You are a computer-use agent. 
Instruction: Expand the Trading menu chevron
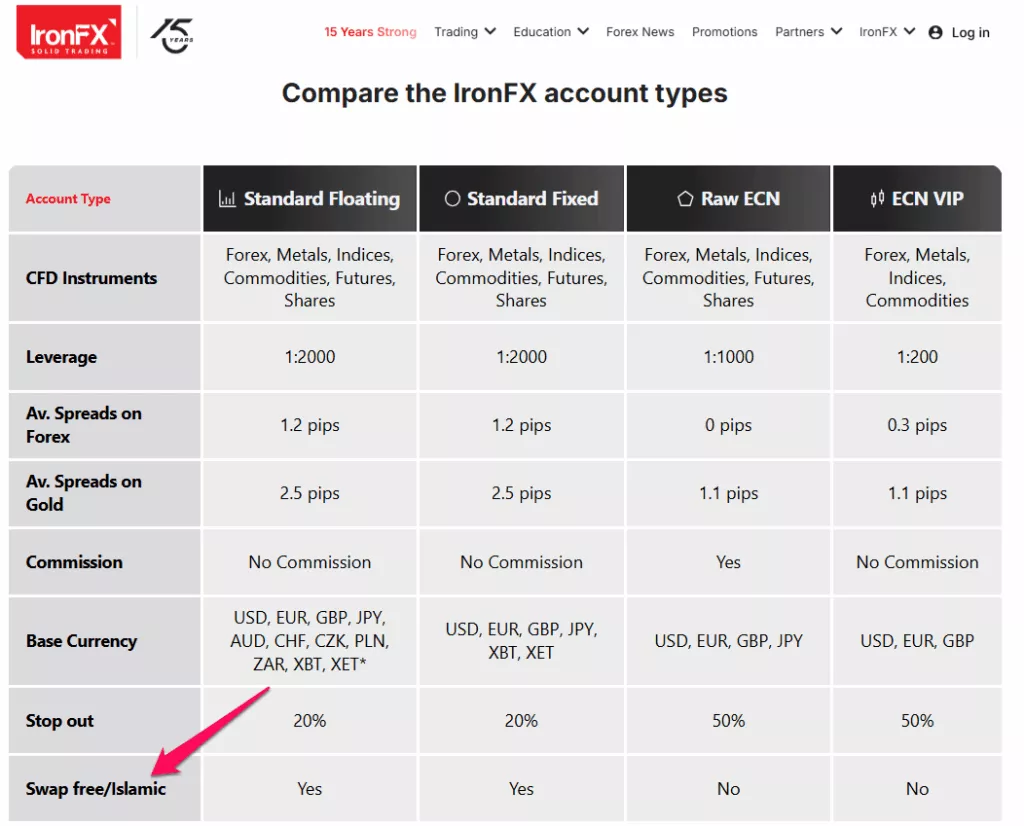[490, 31]
